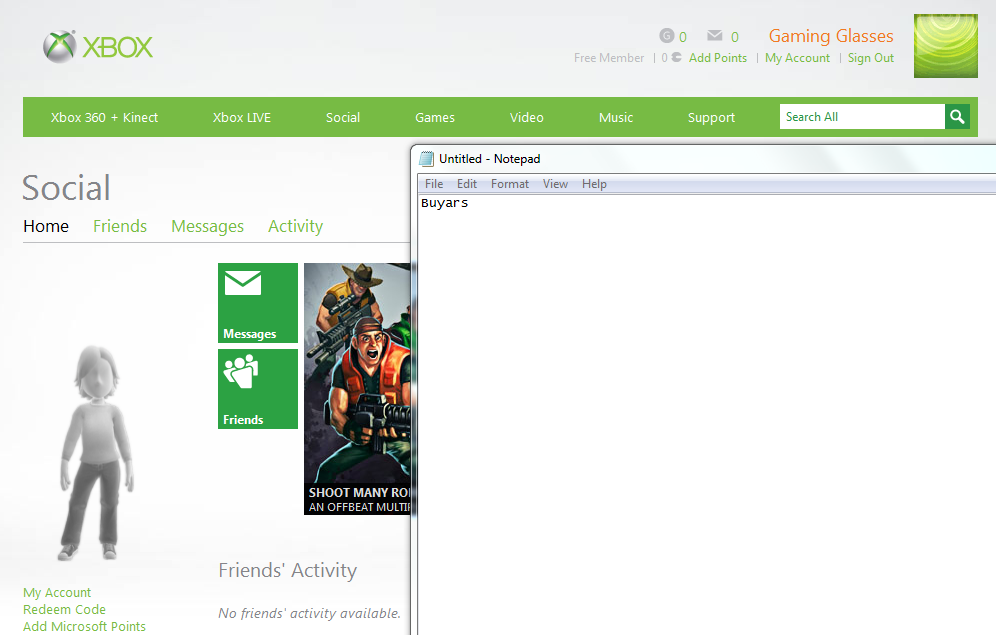Click the Redeem Code link
This screenshot has height=635, width=996.
pos(64,610)
